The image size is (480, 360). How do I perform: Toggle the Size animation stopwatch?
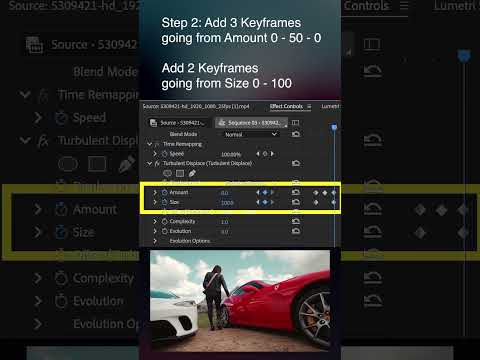164,202
